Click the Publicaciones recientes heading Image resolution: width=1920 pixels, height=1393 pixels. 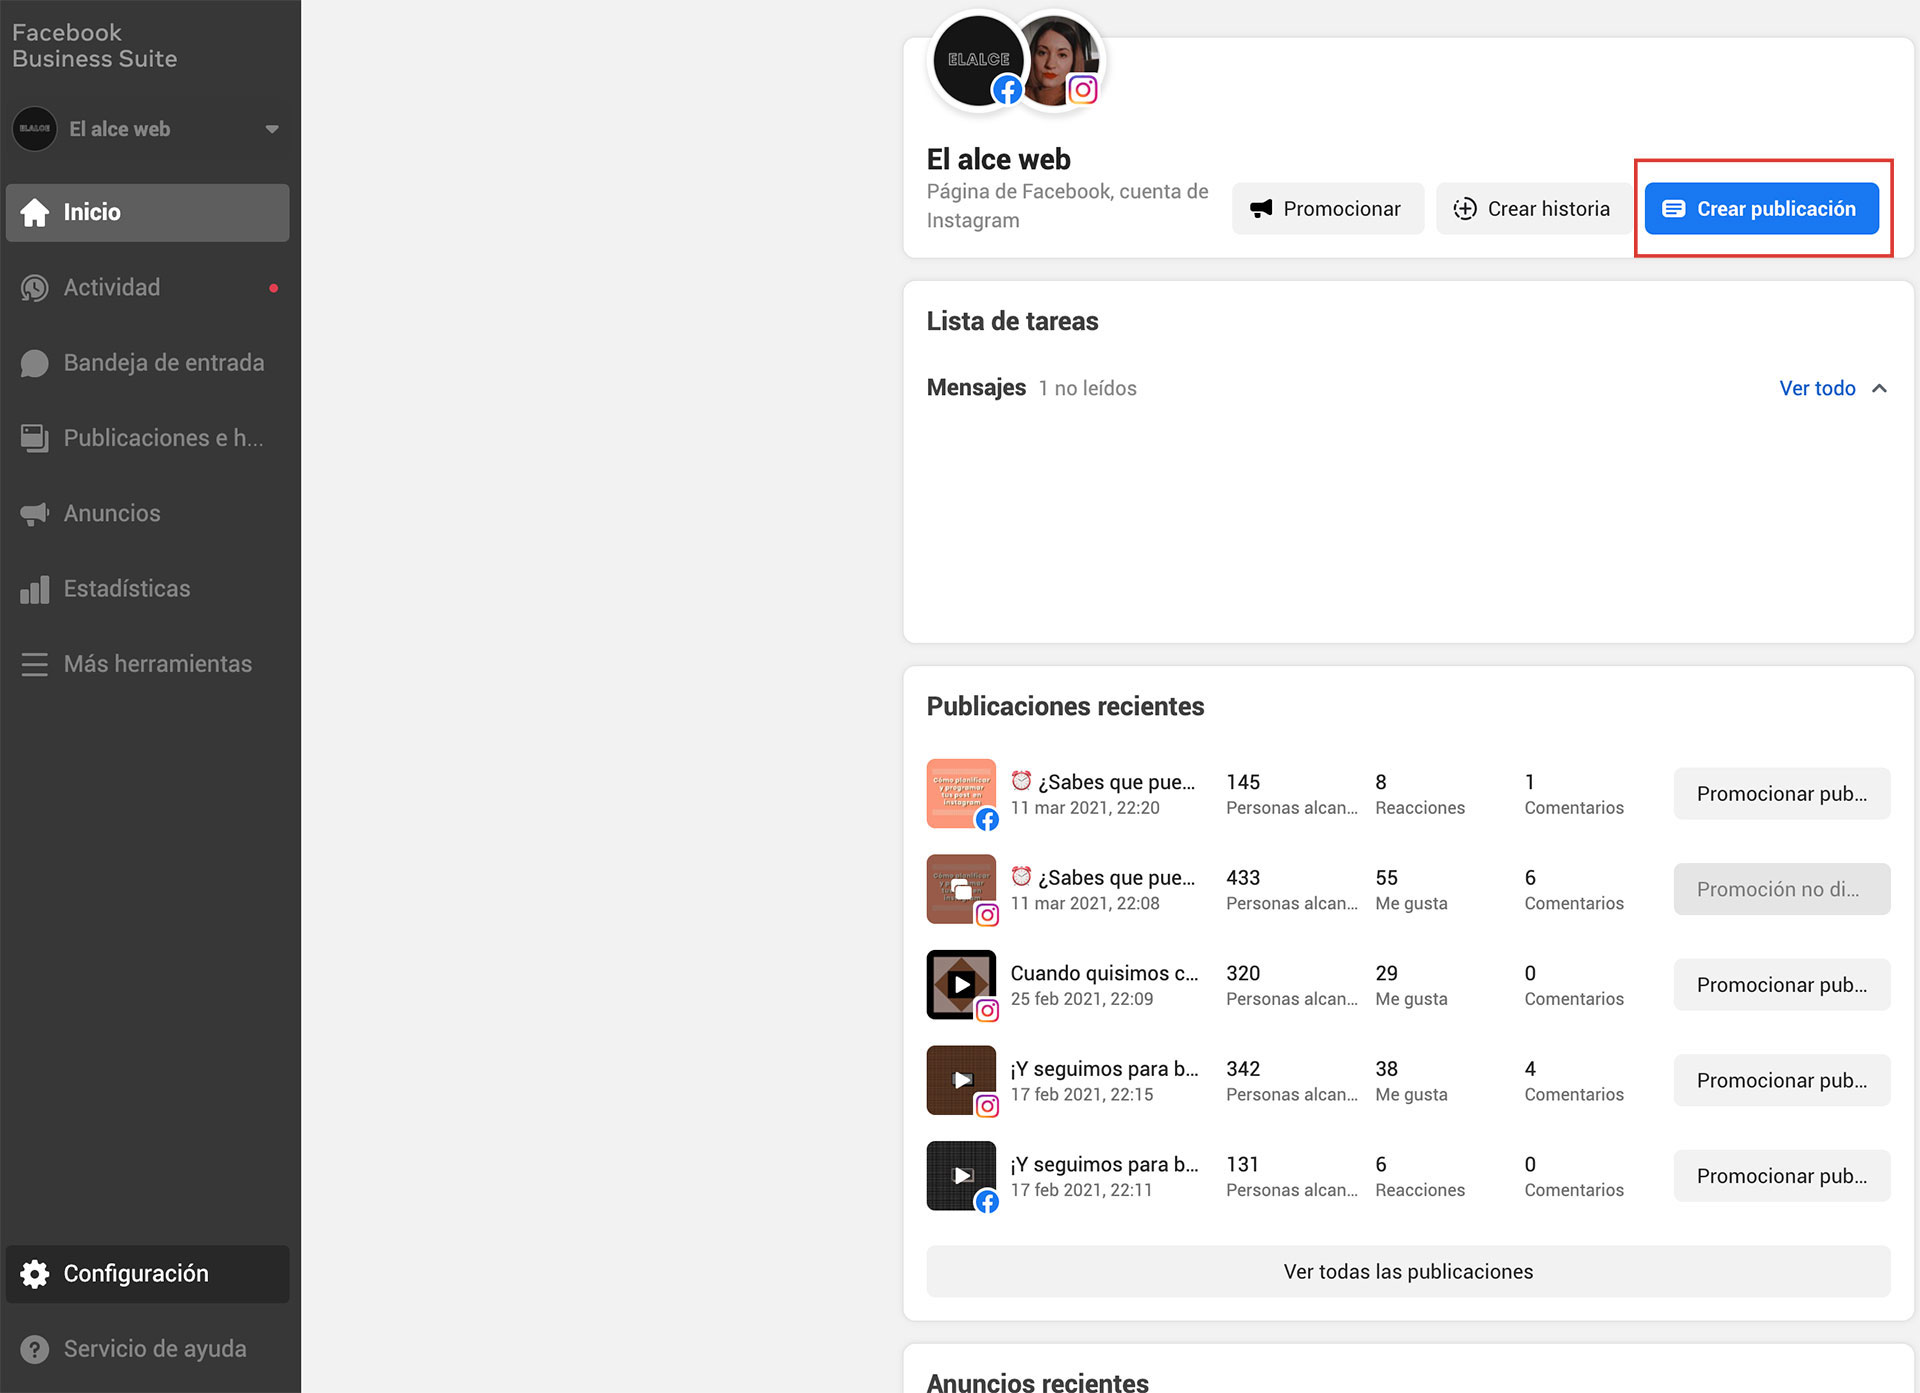(1065, 706)
